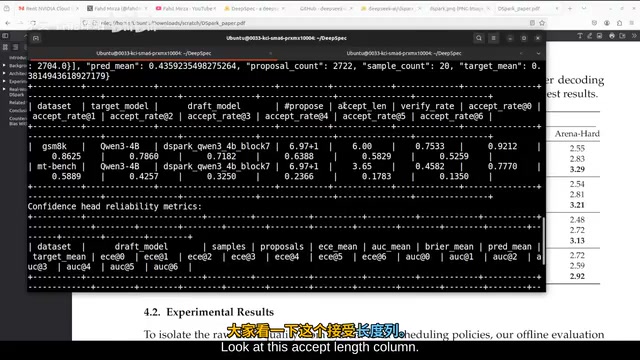Open Firefox View icon beside tabs
The height and width of the screenshot is (360, 640).
point(7,8)
